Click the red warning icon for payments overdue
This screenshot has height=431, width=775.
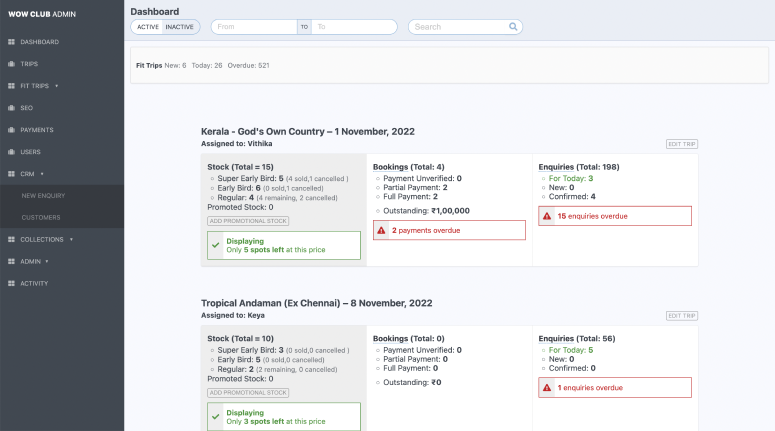[x=381, y=230]
